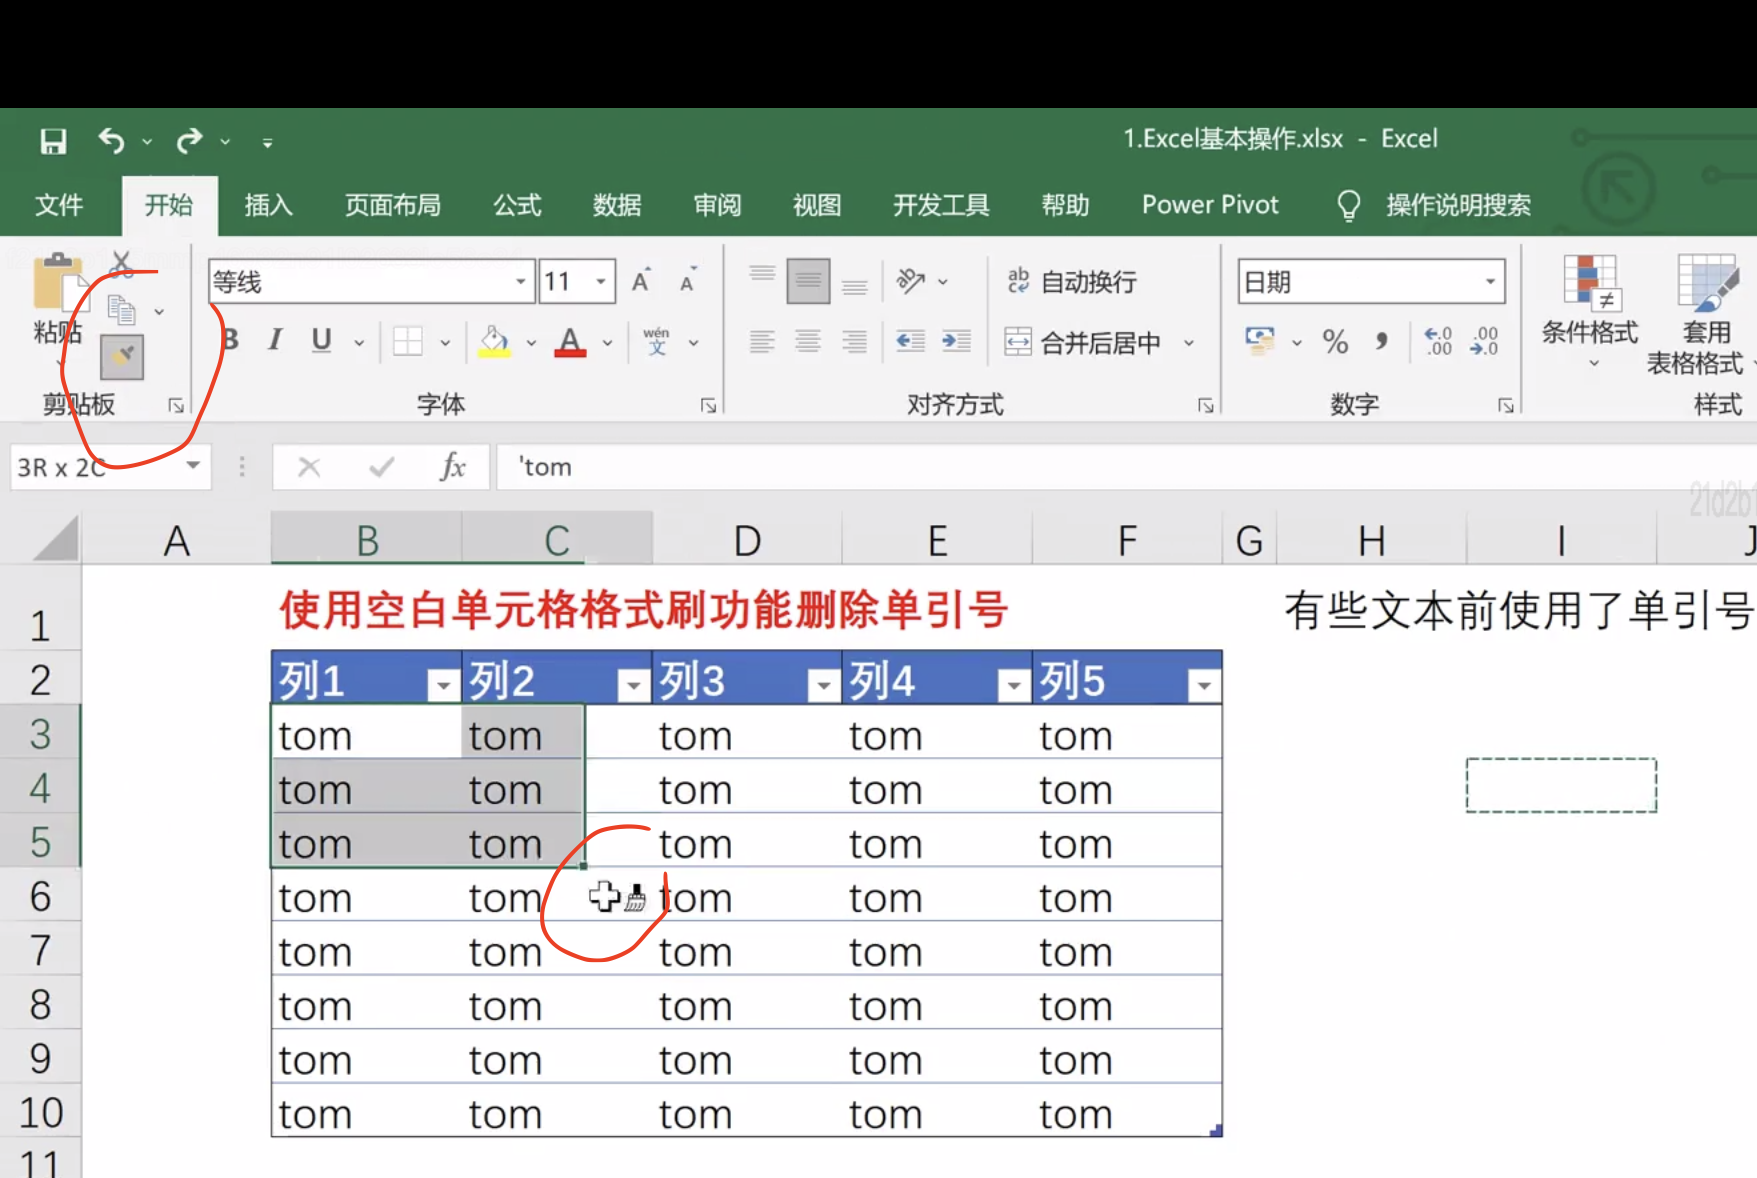Viewport: 1757px width, 1178px height.
Task: Click 合并后居中 merge and center button
Action: (x=1083, y=343)
